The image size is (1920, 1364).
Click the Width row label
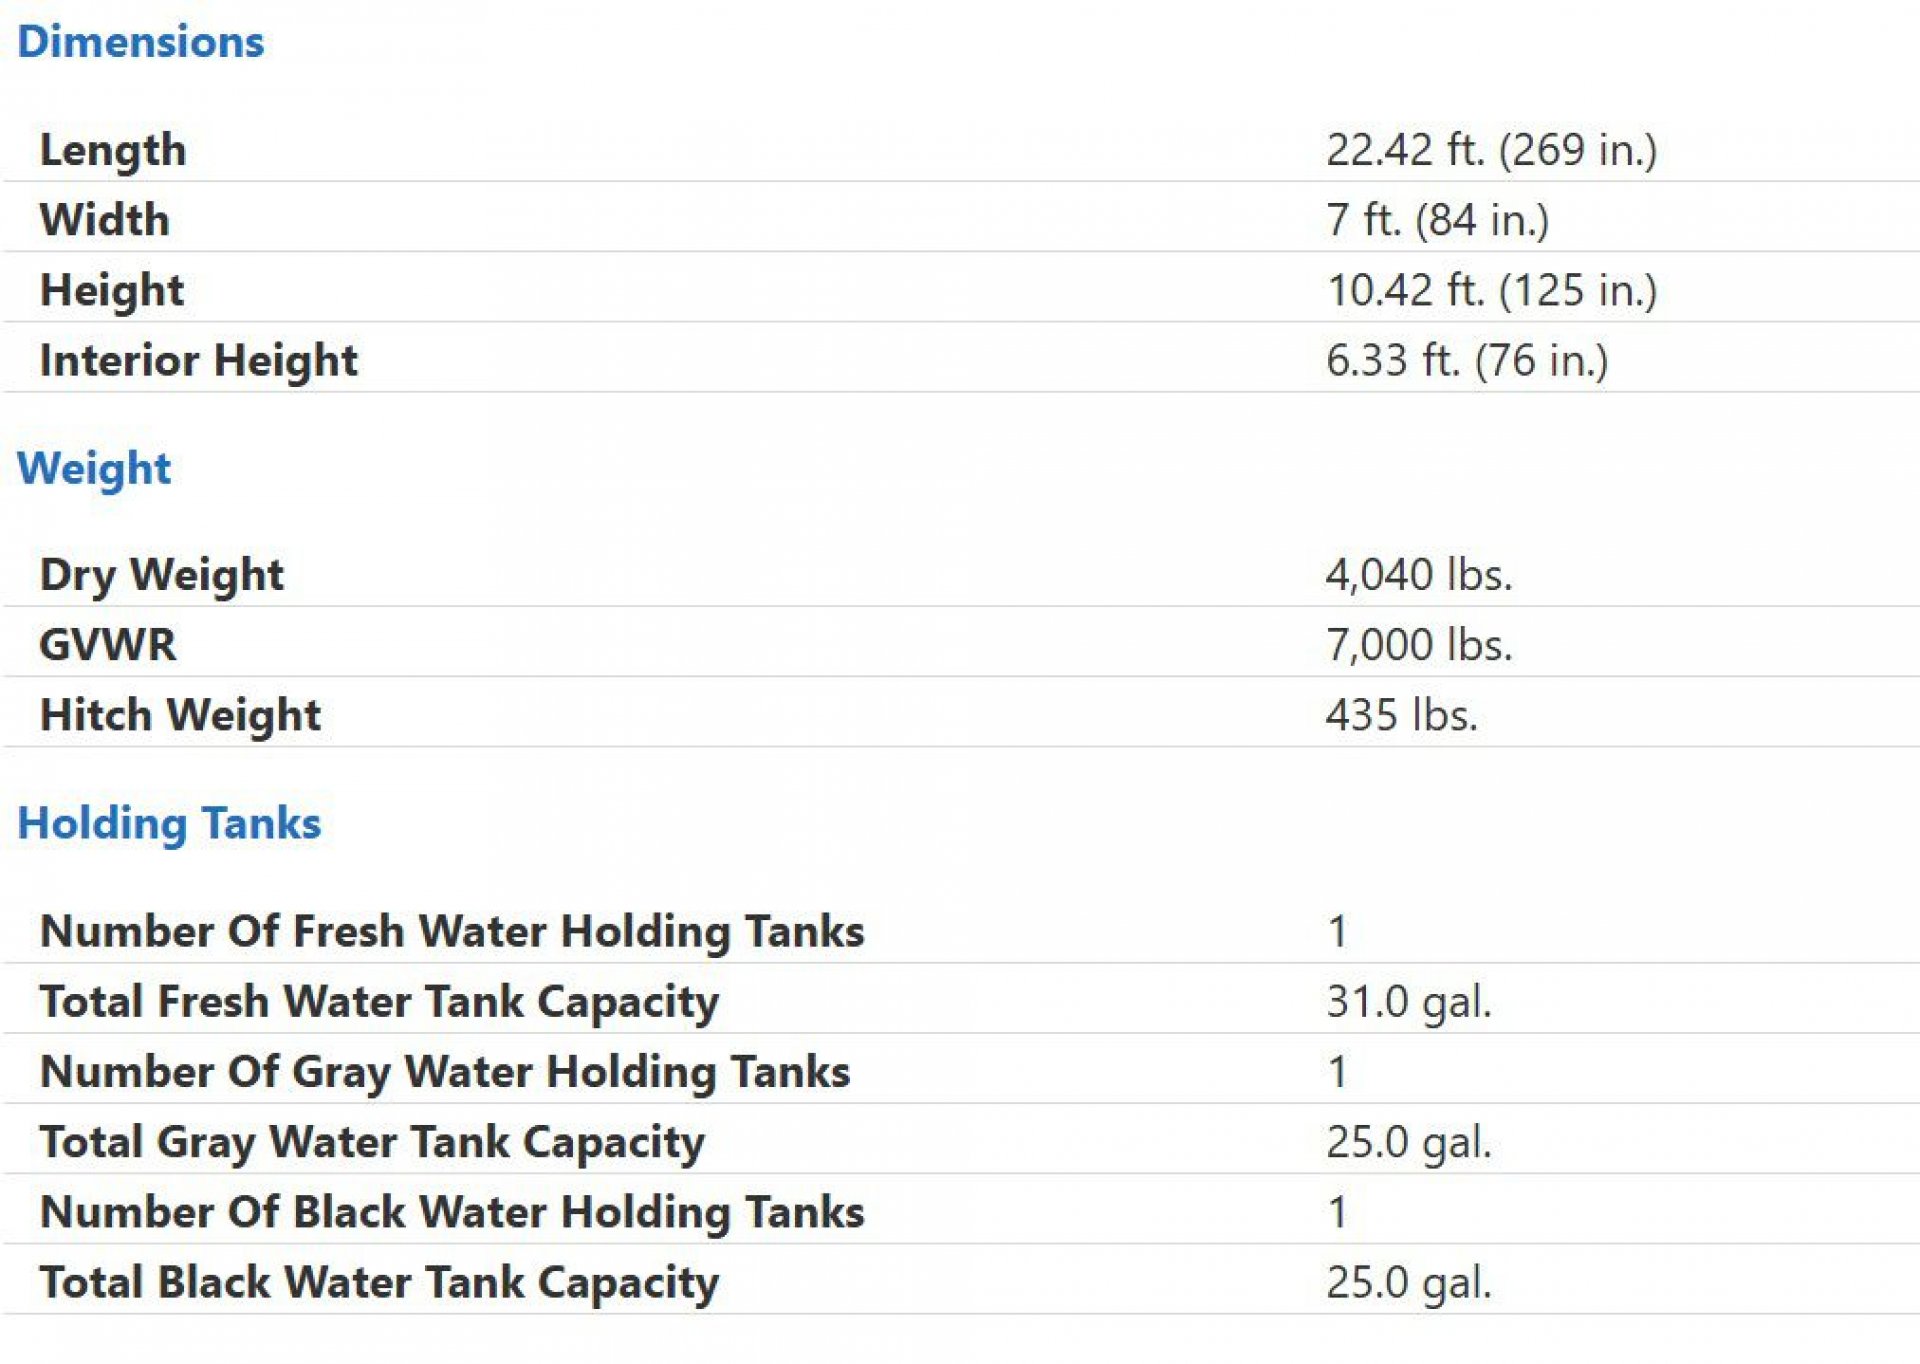click(105, 220)
